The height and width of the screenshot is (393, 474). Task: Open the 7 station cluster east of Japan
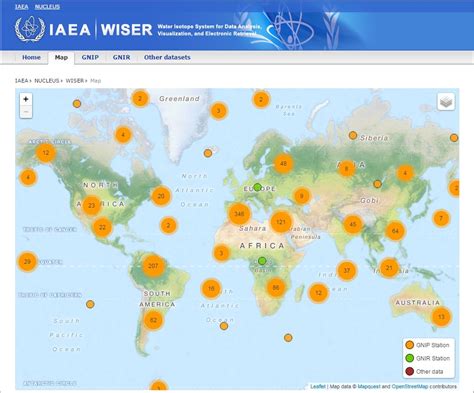click(x=441, y=219)
